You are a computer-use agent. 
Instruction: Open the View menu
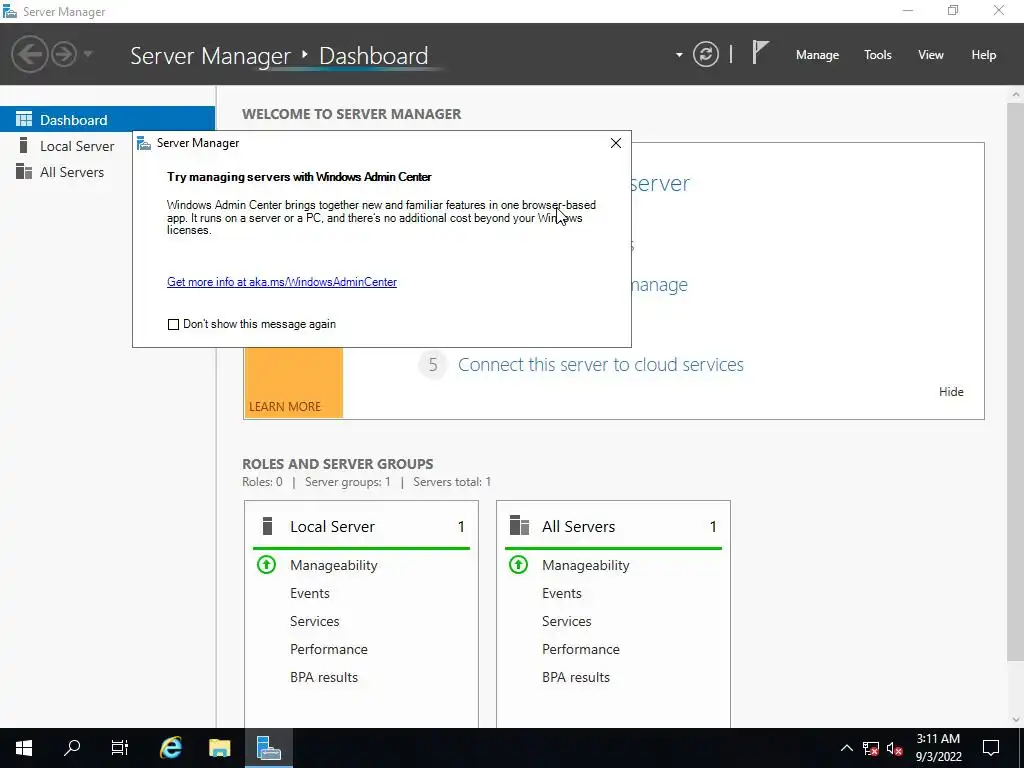[x=931, y=55]
